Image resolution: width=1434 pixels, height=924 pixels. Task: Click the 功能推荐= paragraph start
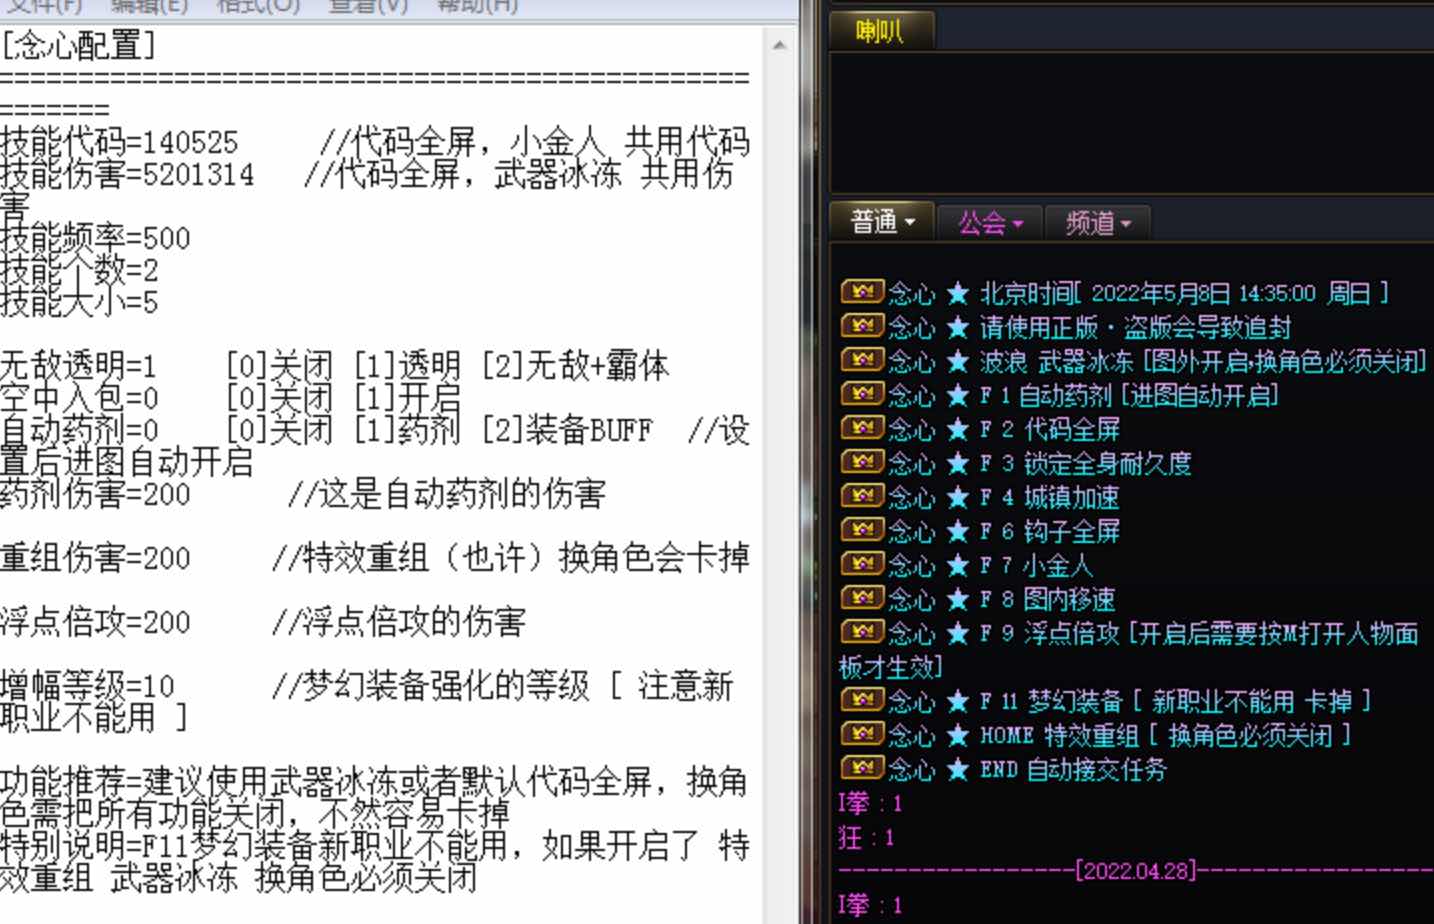click(x=70, y=782)
